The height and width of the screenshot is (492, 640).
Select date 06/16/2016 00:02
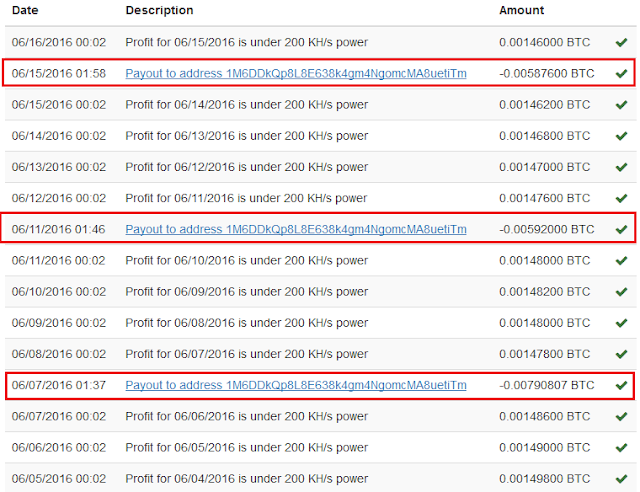[x=59, y=42]
